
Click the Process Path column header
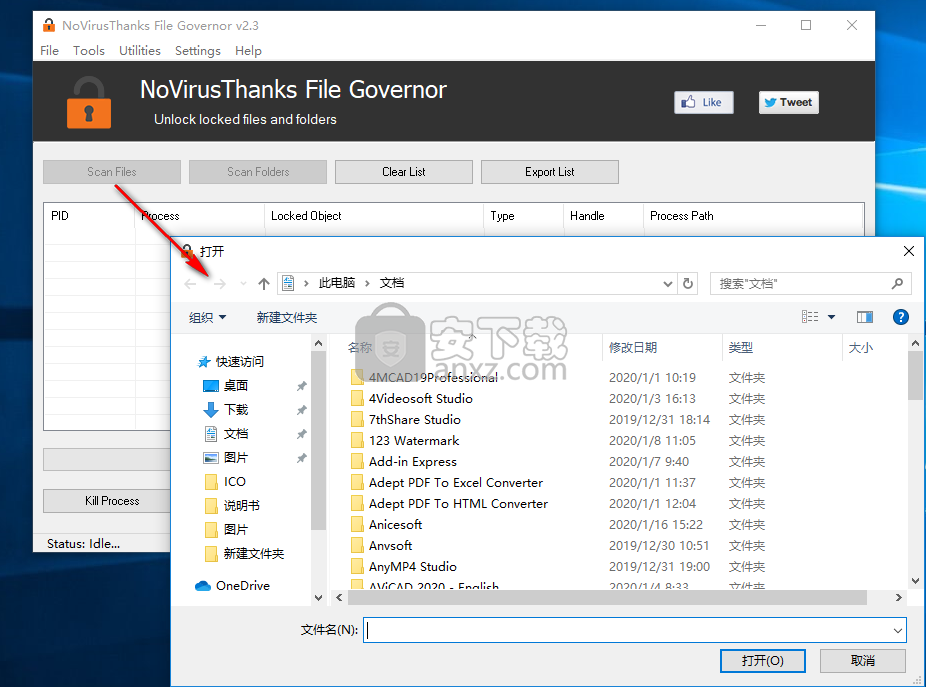[x=753, y=216]
